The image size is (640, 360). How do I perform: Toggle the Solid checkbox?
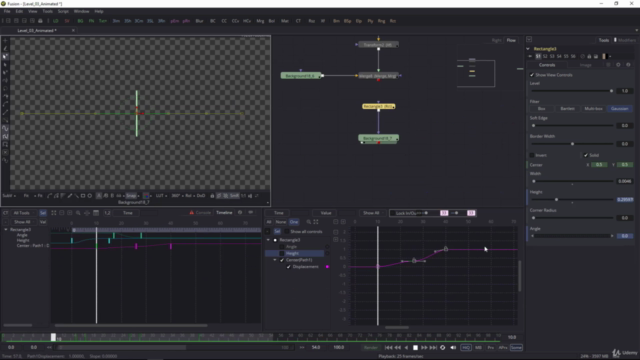click(586, 155)
